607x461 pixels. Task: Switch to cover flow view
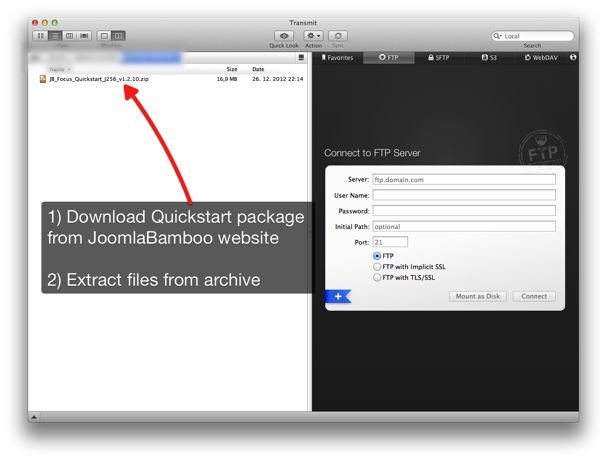pos(84,36)
